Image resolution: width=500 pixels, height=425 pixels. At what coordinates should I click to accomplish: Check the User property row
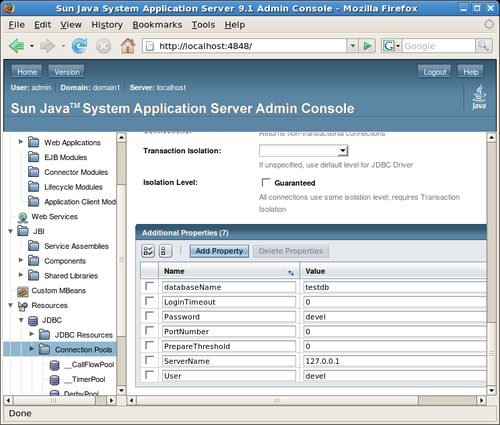click(149, 375)
